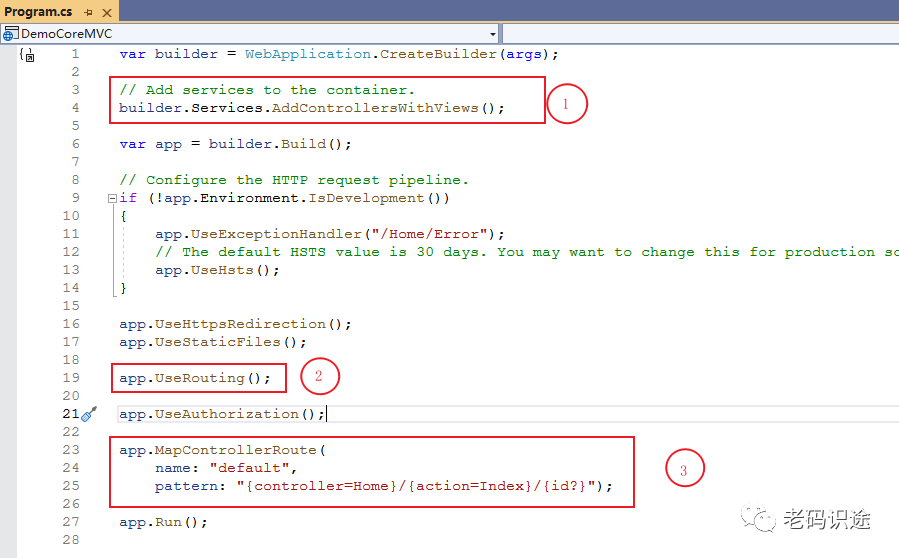The height and width of the screenshot is (558, 899).
Task: Click line number 9 in the margin
Action: [x=76, y=198]
